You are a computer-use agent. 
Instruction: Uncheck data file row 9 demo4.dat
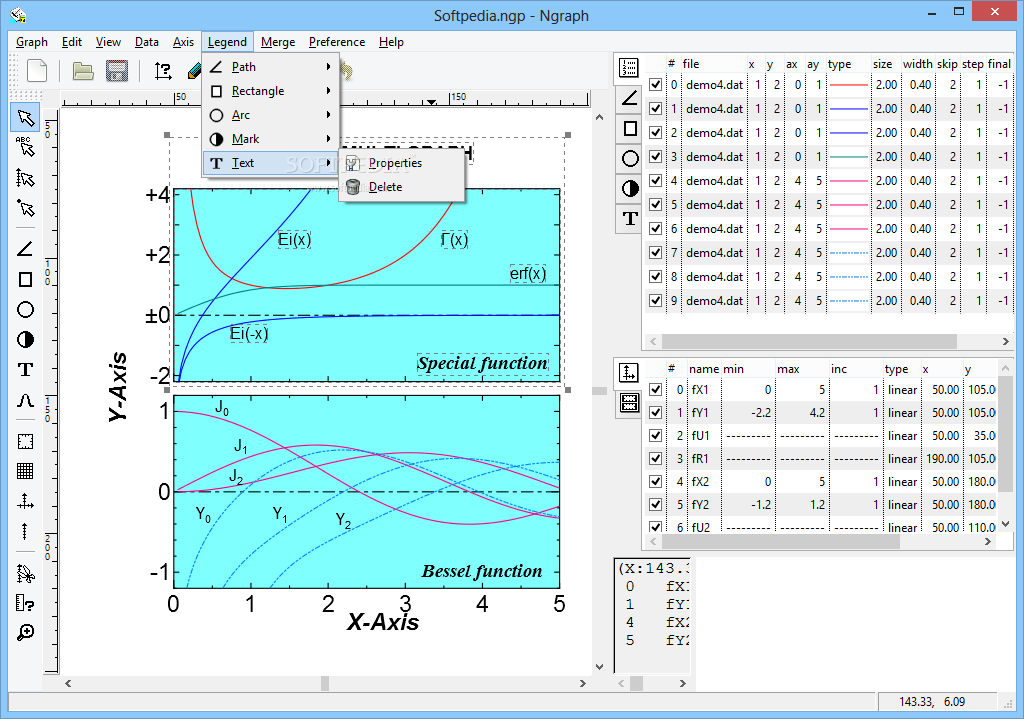(x=655, y=300)
